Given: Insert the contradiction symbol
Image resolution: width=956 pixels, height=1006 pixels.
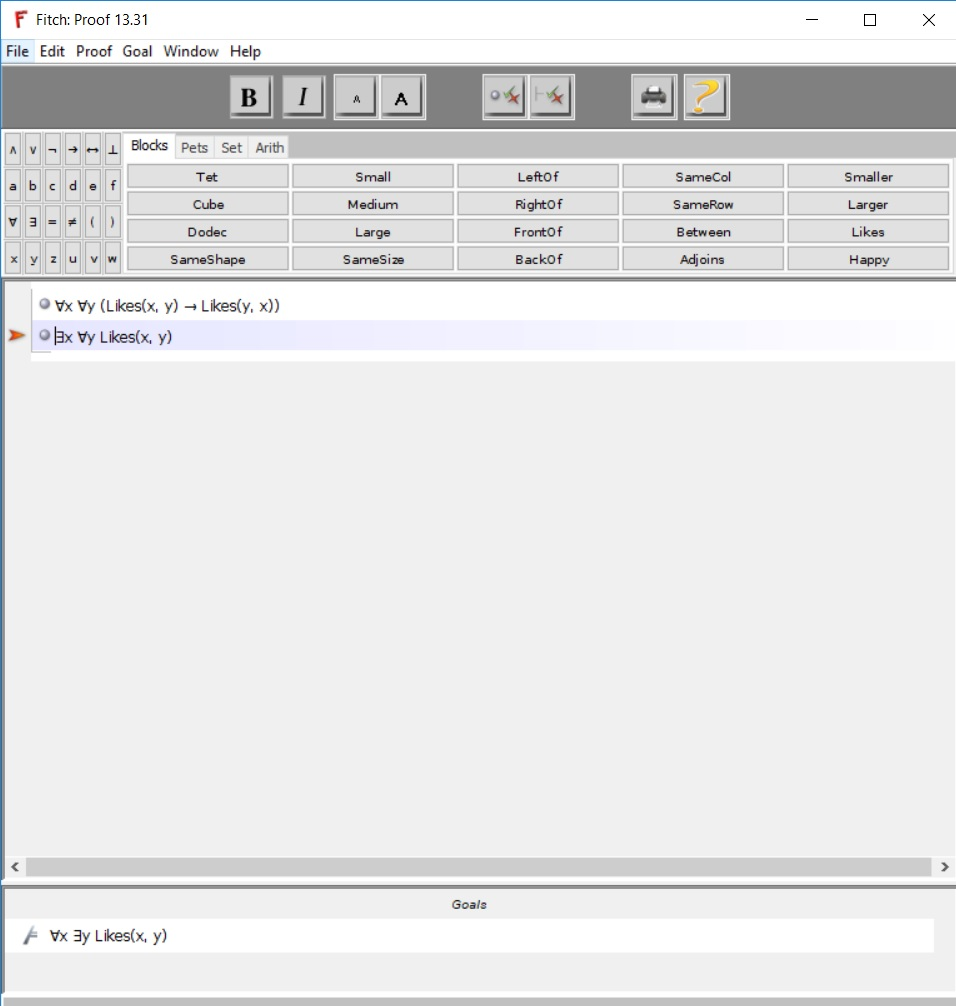Looking at the screenshot, I should click(x=112, y=147).
